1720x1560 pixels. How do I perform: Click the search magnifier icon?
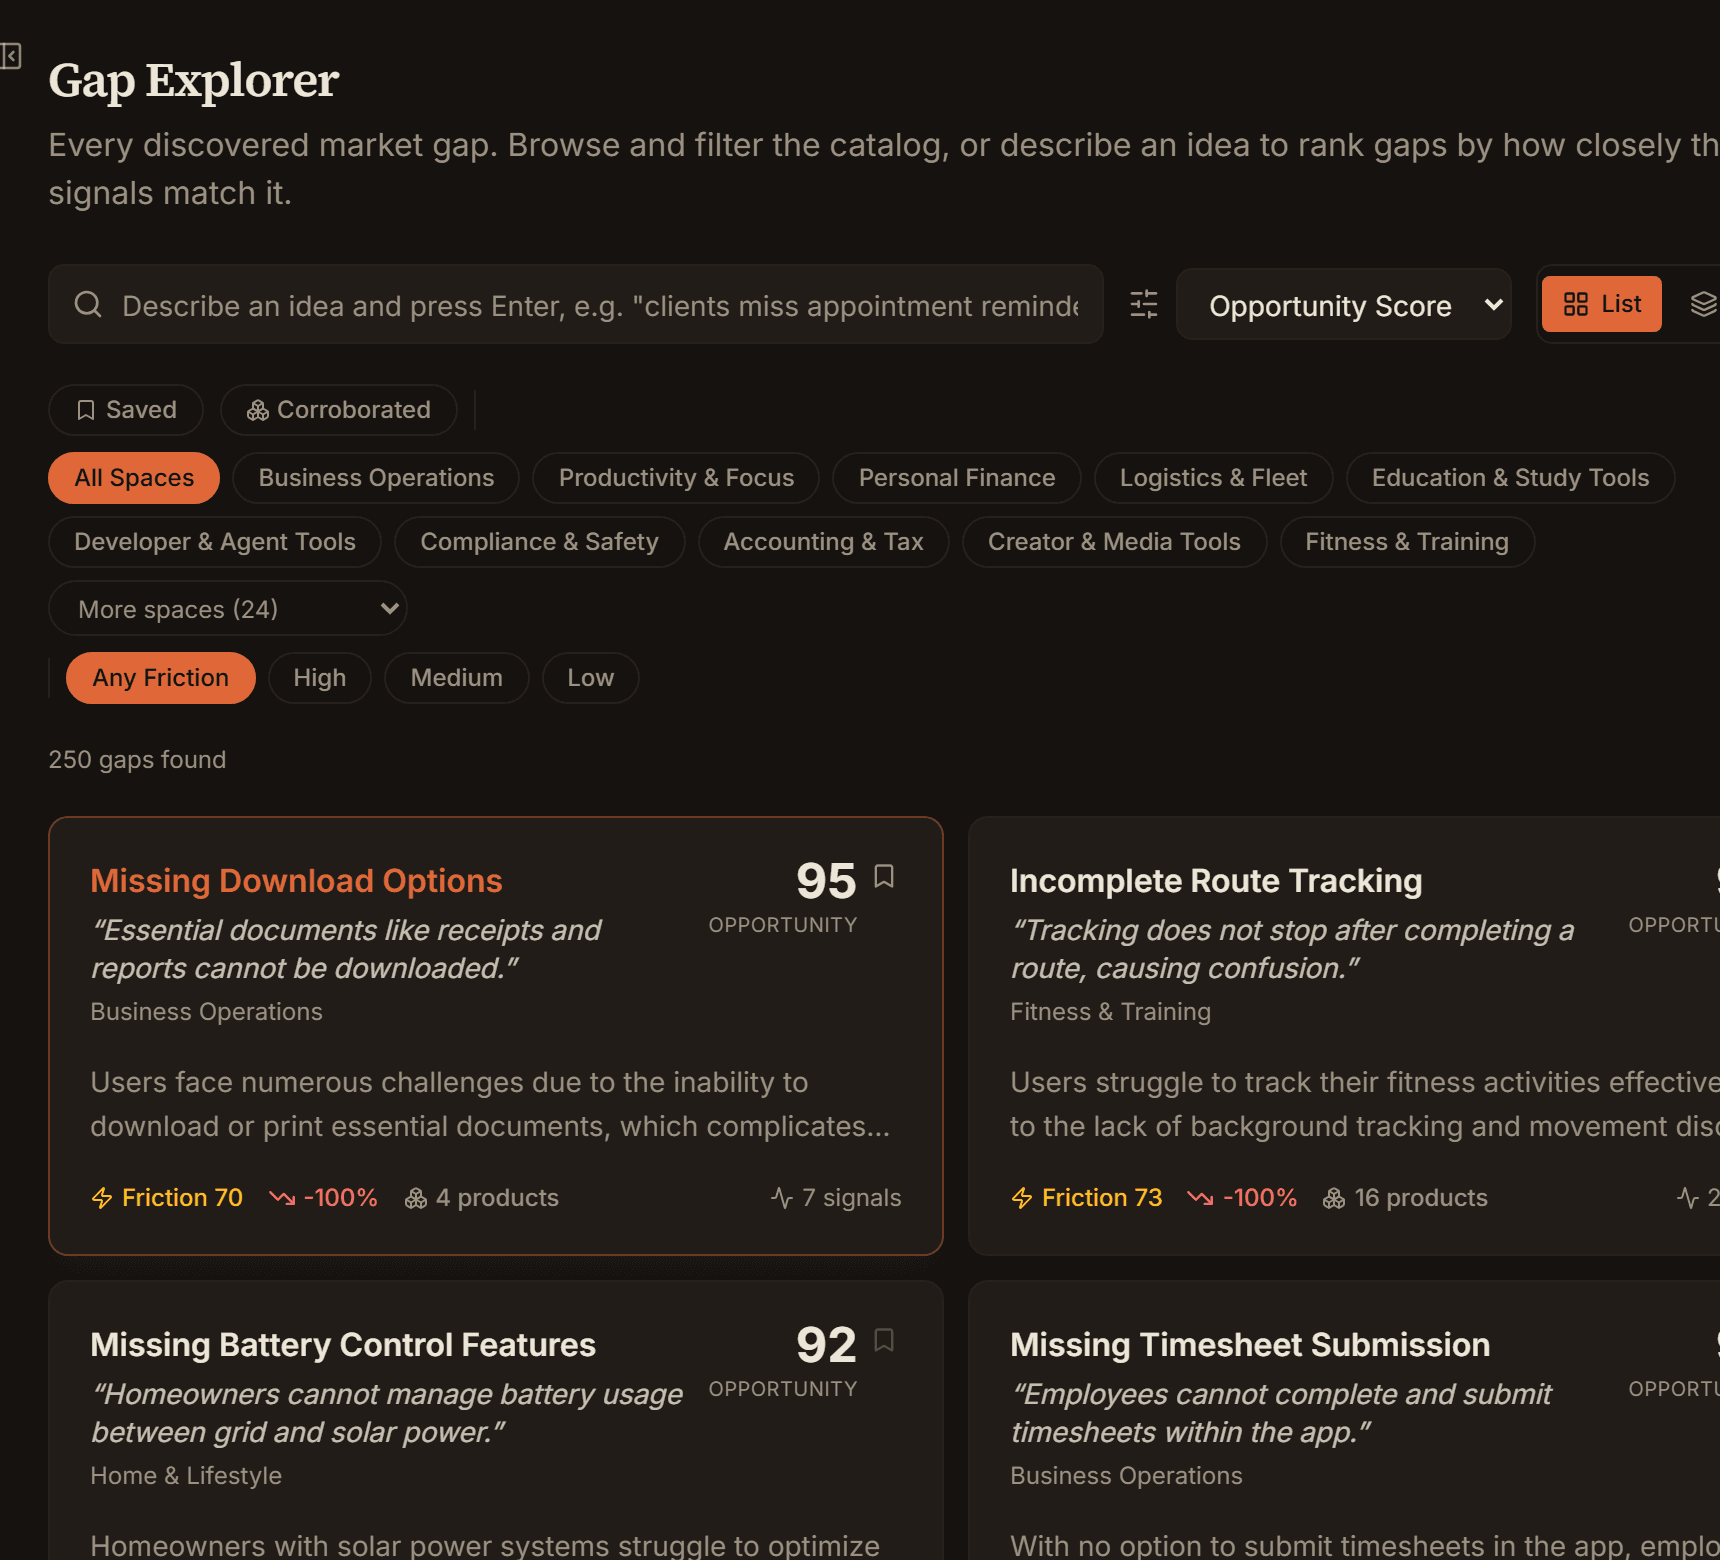pos(88,304)
